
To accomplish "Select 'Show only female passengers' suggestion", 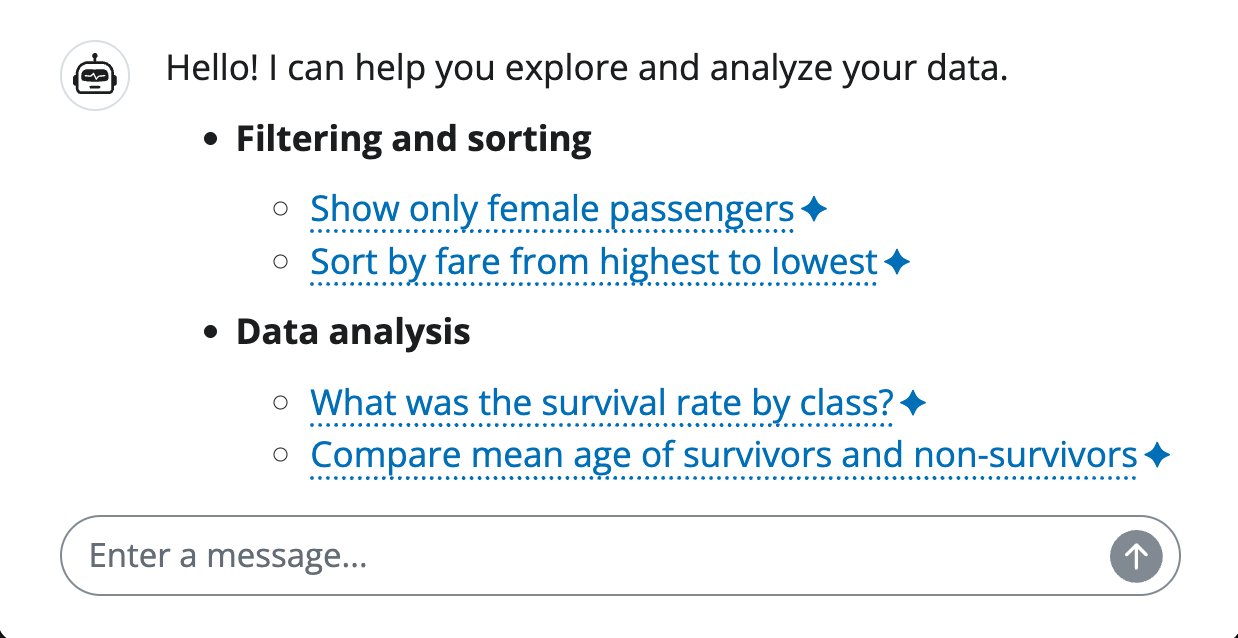I will 552,210.
